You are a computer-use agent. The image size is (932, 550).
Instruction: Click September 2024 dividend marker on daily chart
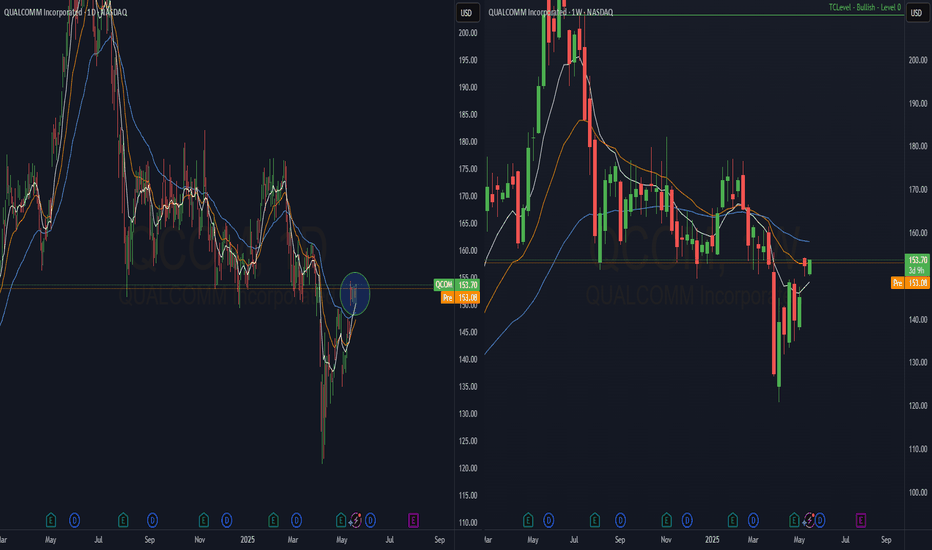152,520
